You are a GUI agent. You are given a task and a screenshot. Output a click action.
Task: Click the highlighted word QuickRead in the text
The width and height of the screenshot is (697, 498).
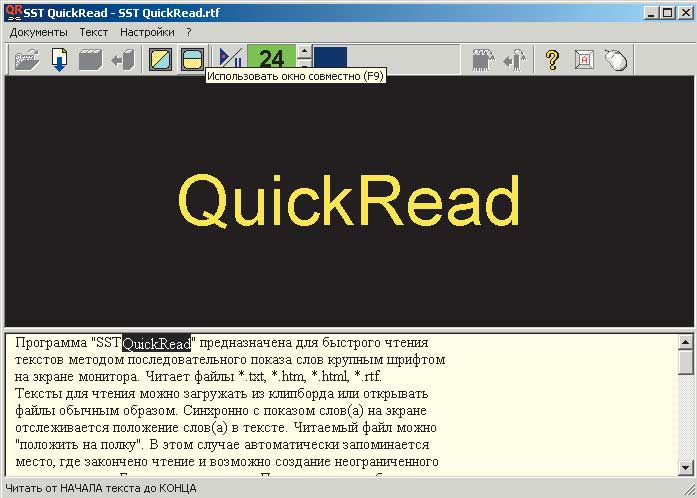coord(156,343)
